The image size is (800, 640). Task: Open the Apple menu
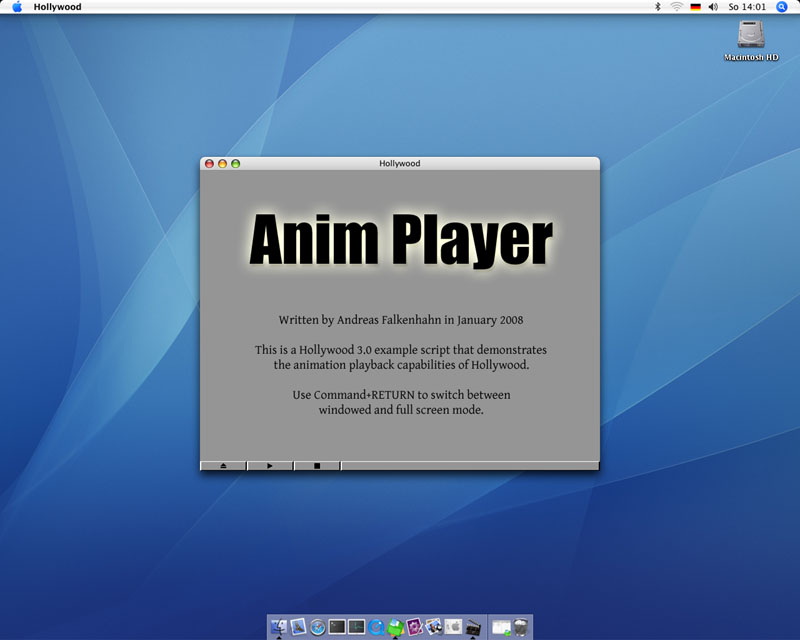[17, 7]
